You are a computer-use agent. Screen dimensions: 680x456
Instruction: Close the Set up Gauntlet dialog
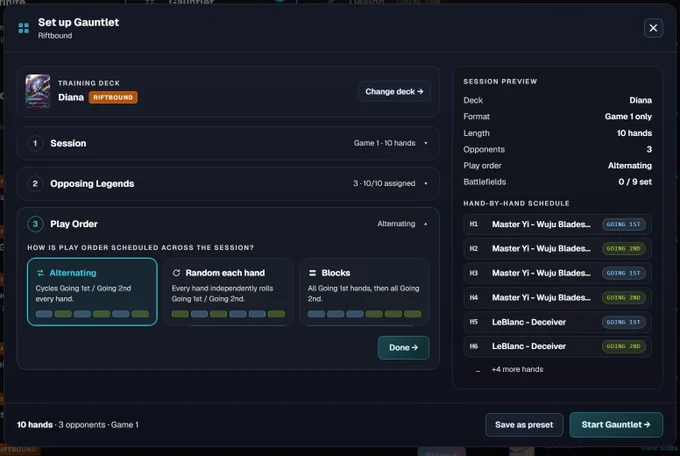coord(653,28)
